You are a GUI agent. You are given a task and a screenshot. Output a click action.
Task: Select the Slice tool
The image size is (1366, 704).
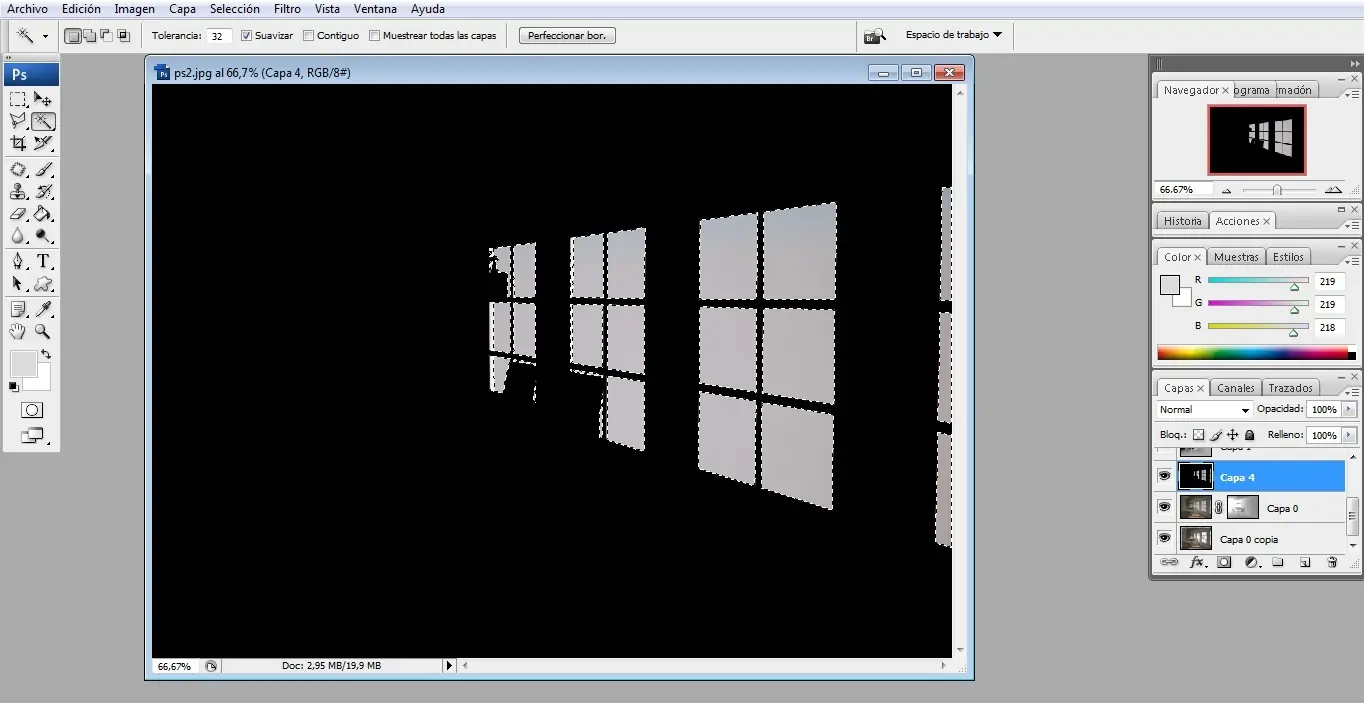[43, 143]
